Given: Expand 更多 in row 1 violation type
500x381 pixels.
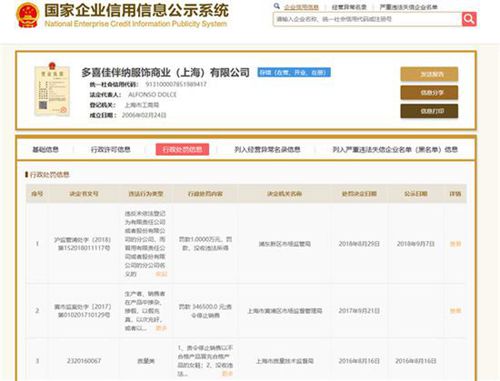Looking at the screenshot, I should point(161,274).
